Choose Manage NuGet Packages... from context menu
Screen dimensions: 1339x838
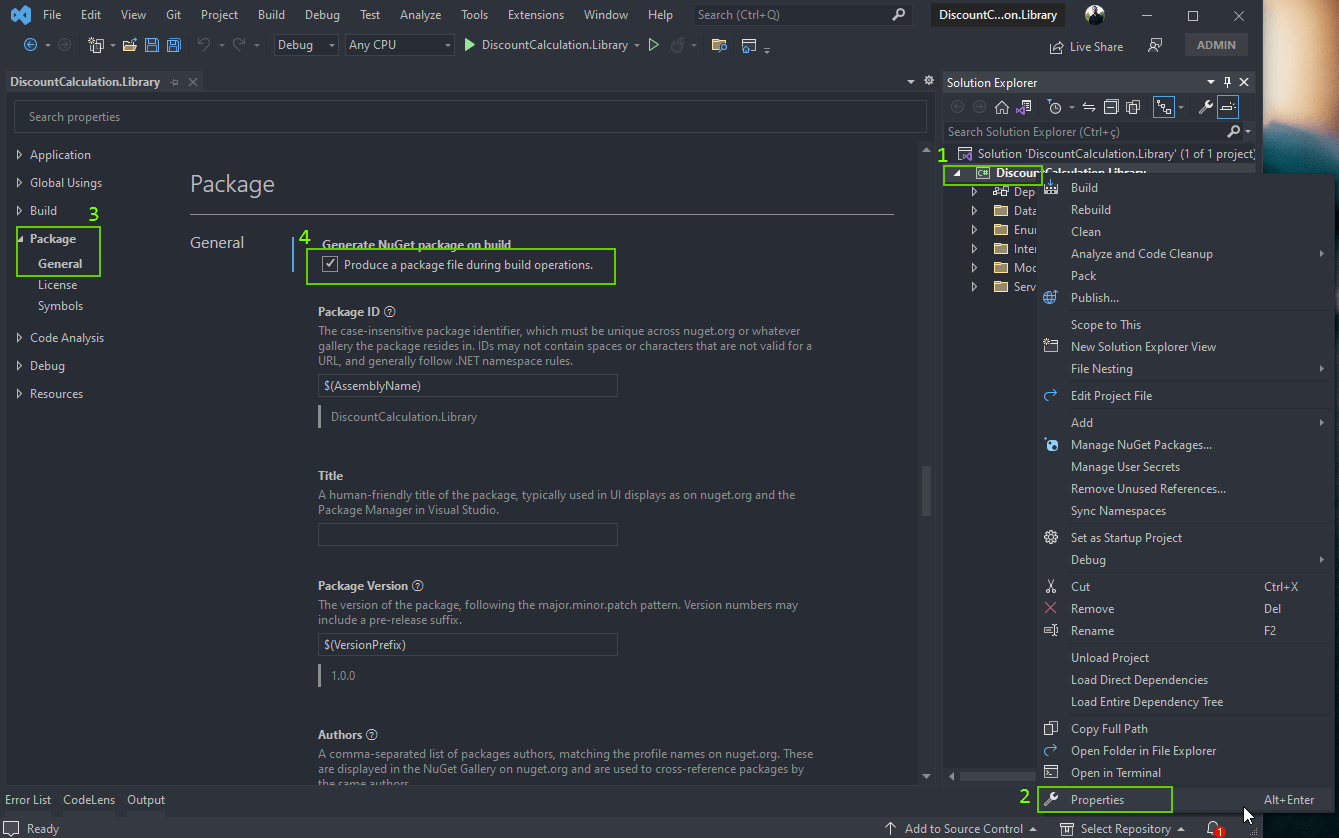pos(1141,445)
